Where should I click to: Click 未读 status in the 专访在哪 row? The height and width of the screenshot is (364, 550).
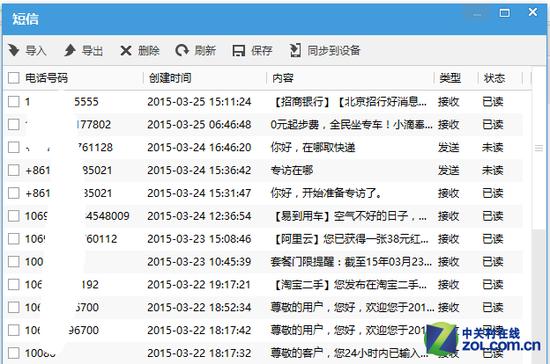[493, 170]
